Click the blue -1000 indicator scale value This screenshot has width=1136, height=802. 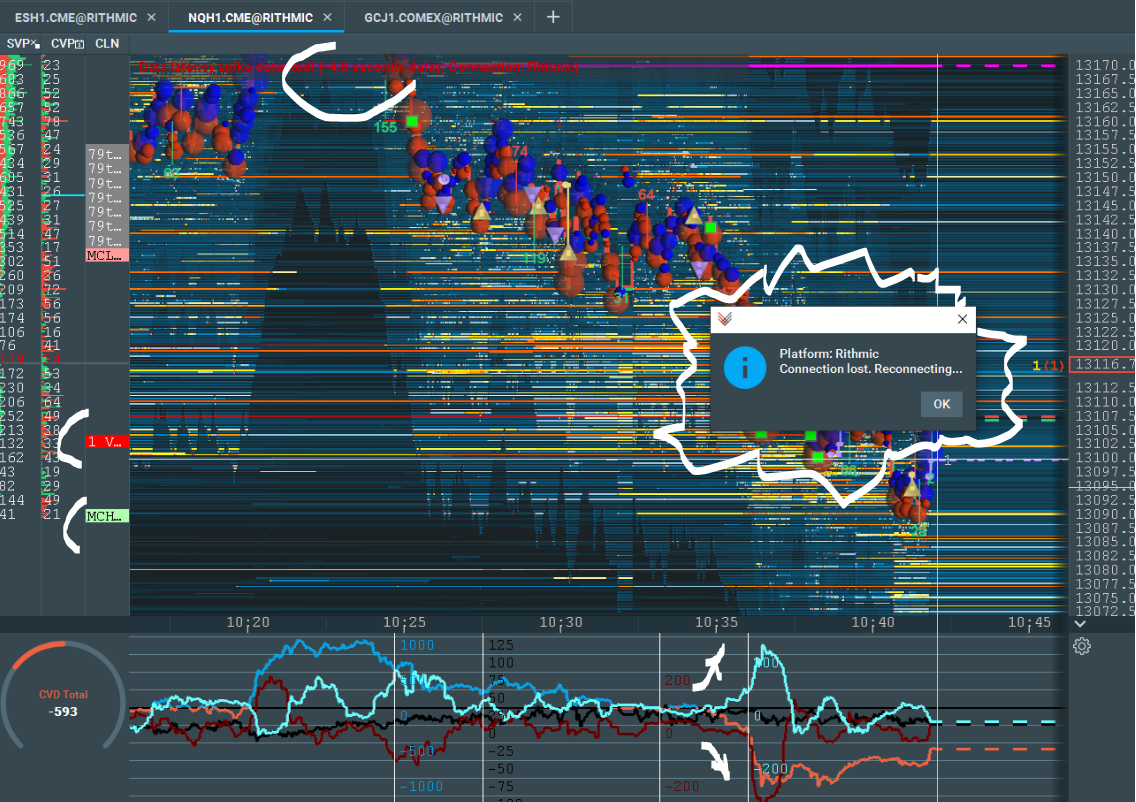tap(421, 786)
